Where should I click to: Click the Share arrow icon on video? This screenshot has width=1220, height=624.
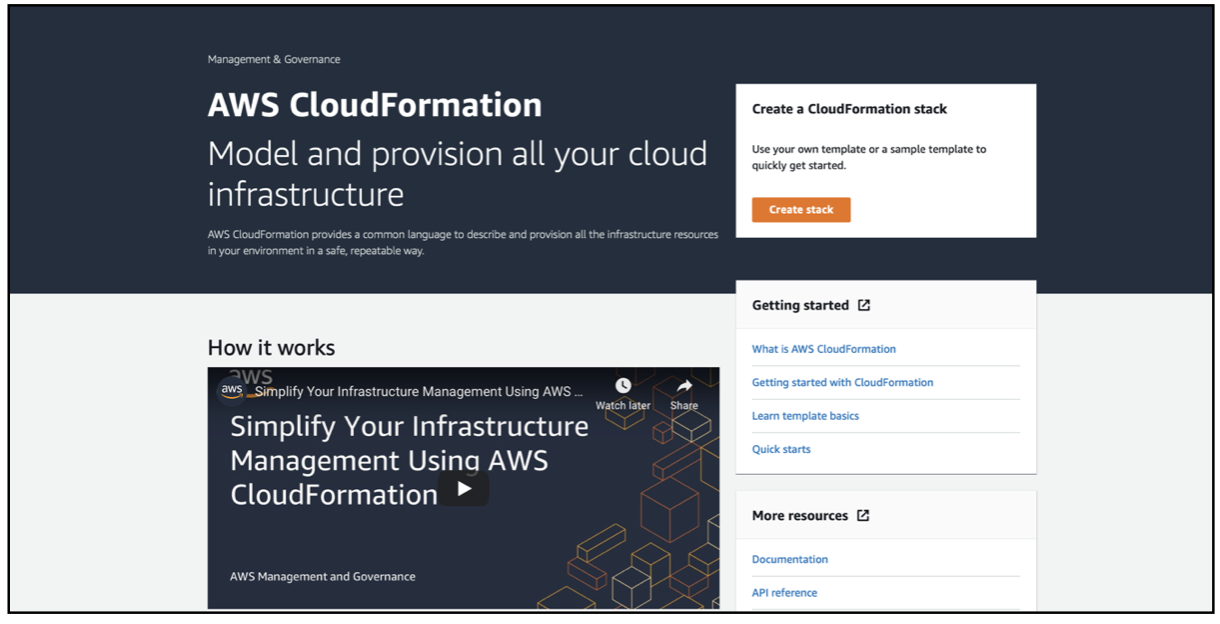684,385
